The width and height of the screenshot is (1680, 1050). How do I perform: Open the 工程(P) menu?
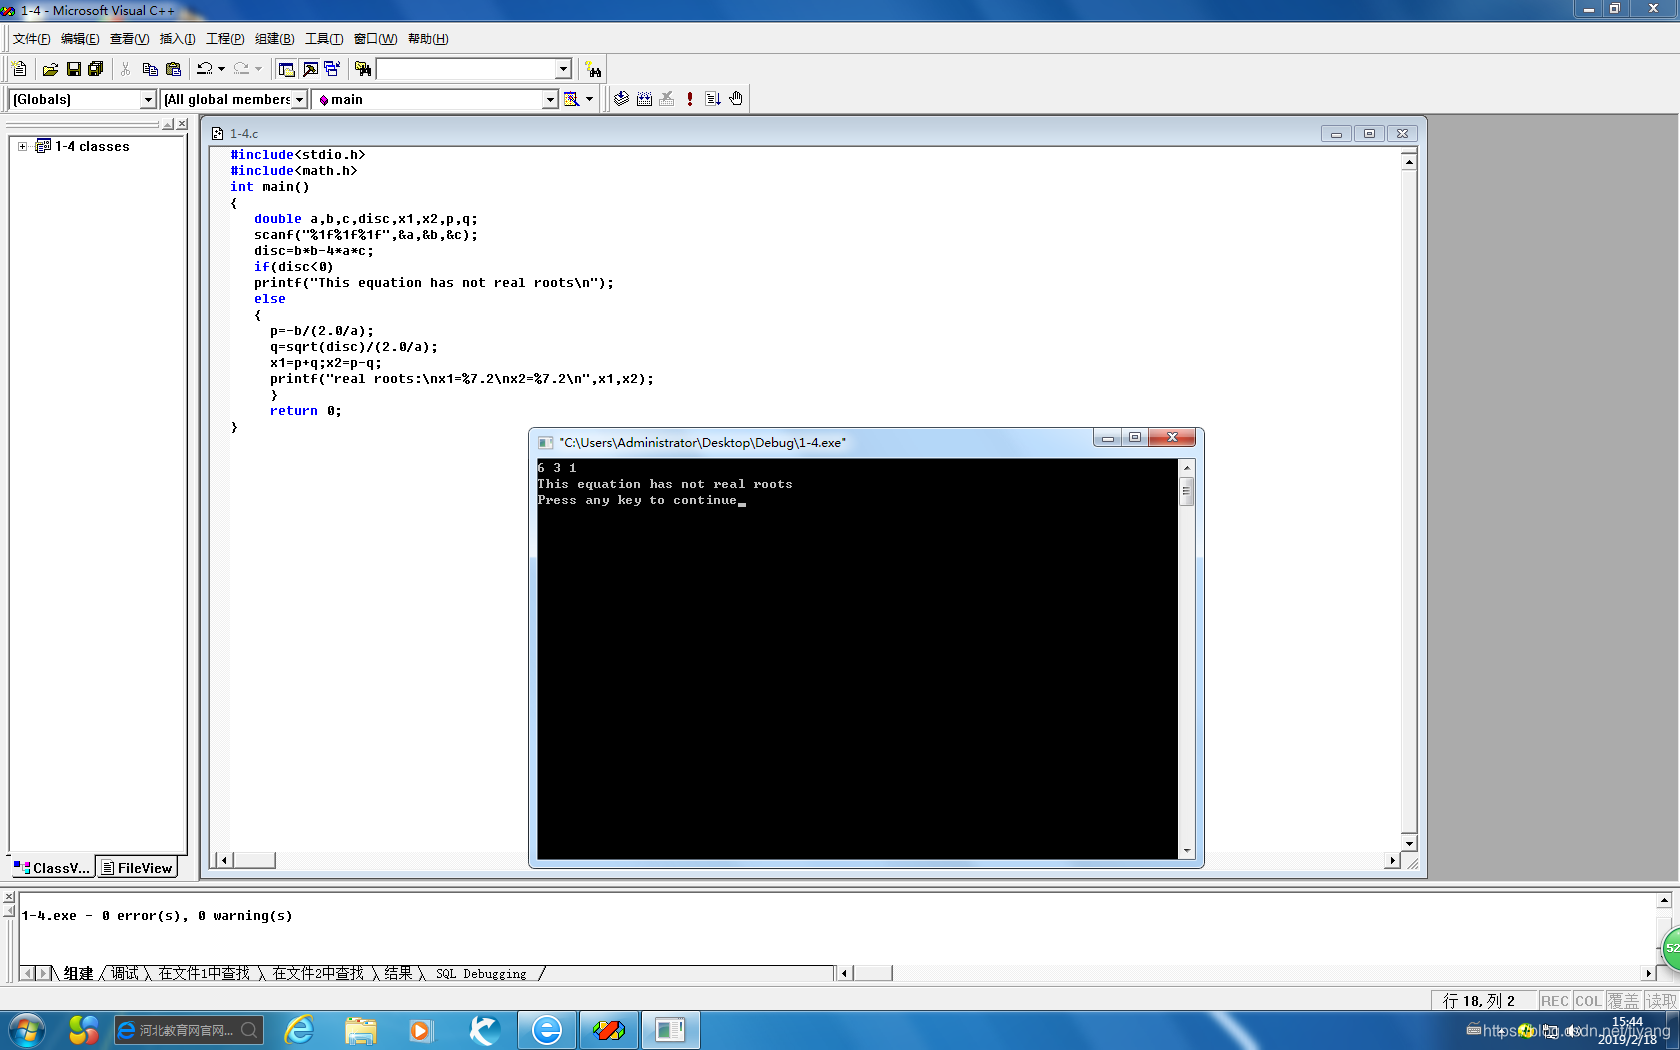(225, 39)
